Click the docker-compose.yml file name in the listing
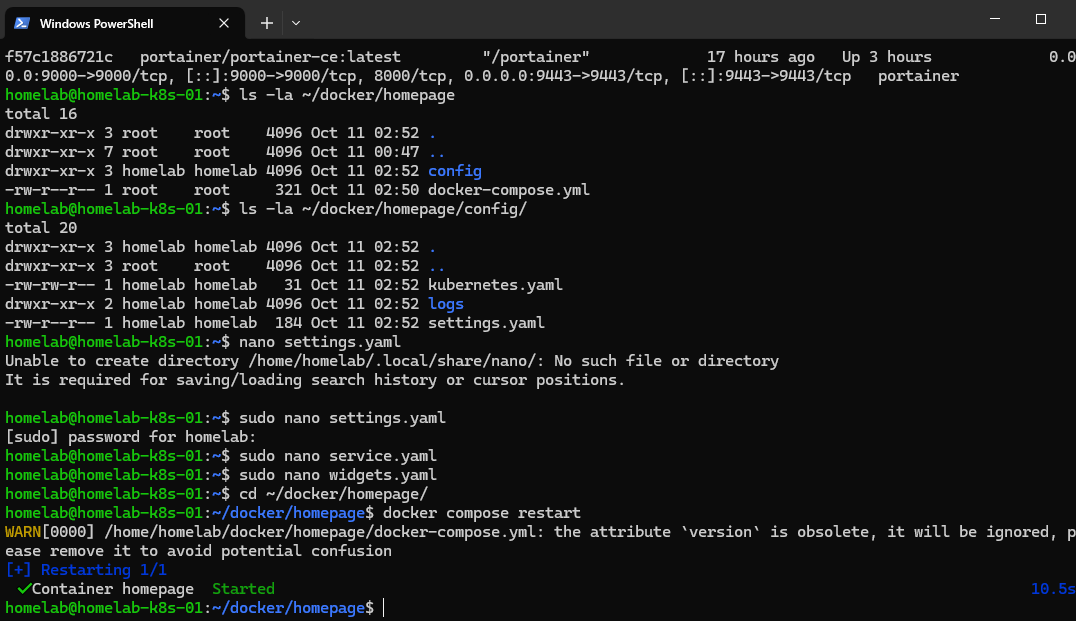The width and height of the screenshot is (1076, 621). point(508,190)
